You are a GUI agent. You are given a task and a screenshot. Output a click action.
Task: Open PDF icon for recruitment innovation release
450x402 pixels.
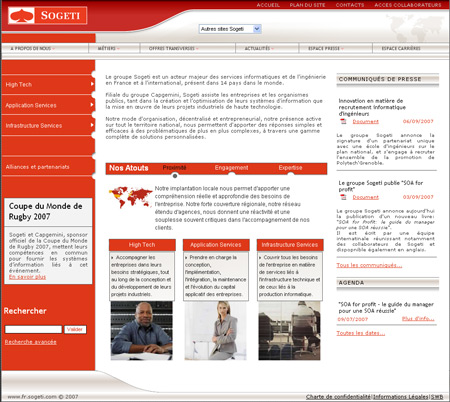pyautogui.click(x=343, y=122)
